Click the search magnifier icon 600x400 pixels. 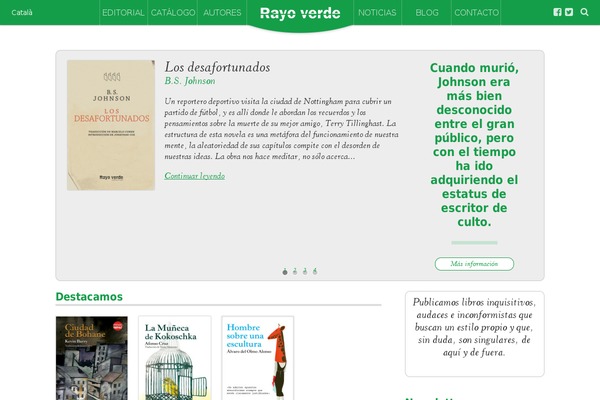(584, 12)
